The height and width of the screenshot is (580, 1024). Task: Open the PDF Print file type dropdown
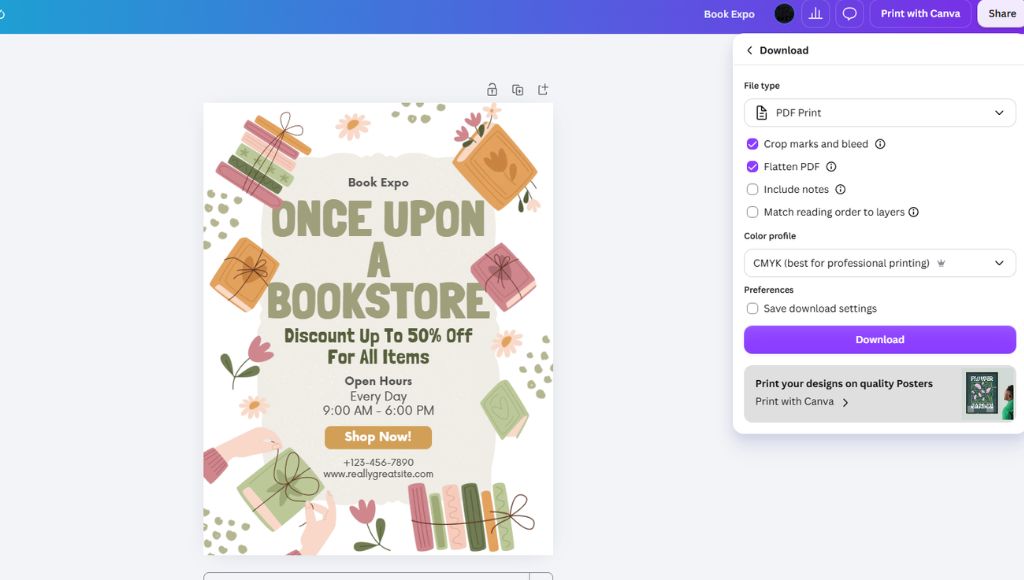tap(880, 112)
